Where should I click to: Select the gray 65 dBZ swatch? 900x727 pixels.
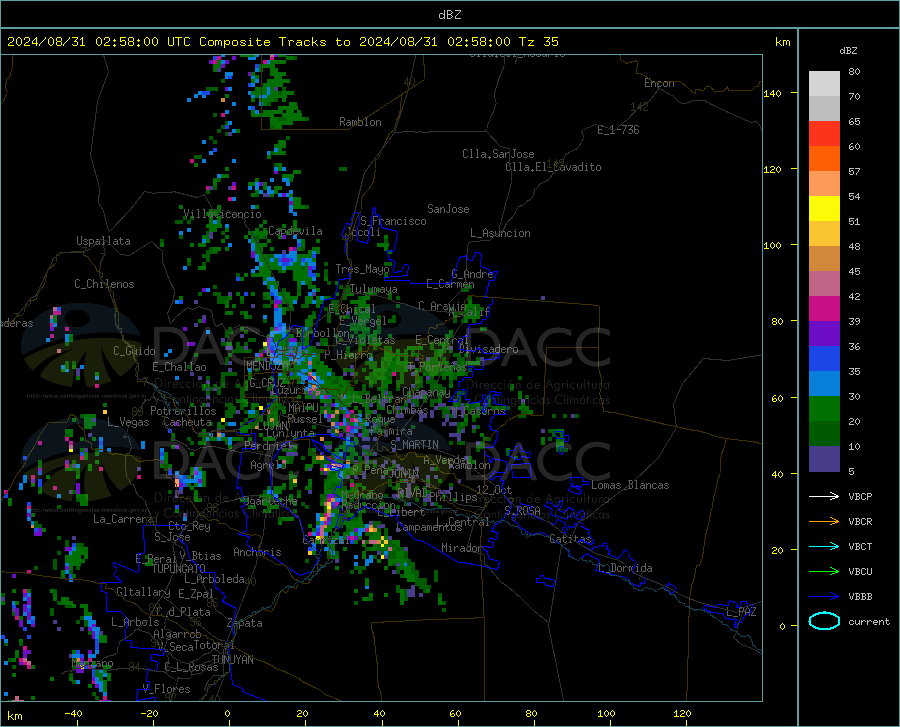(824, 108)
